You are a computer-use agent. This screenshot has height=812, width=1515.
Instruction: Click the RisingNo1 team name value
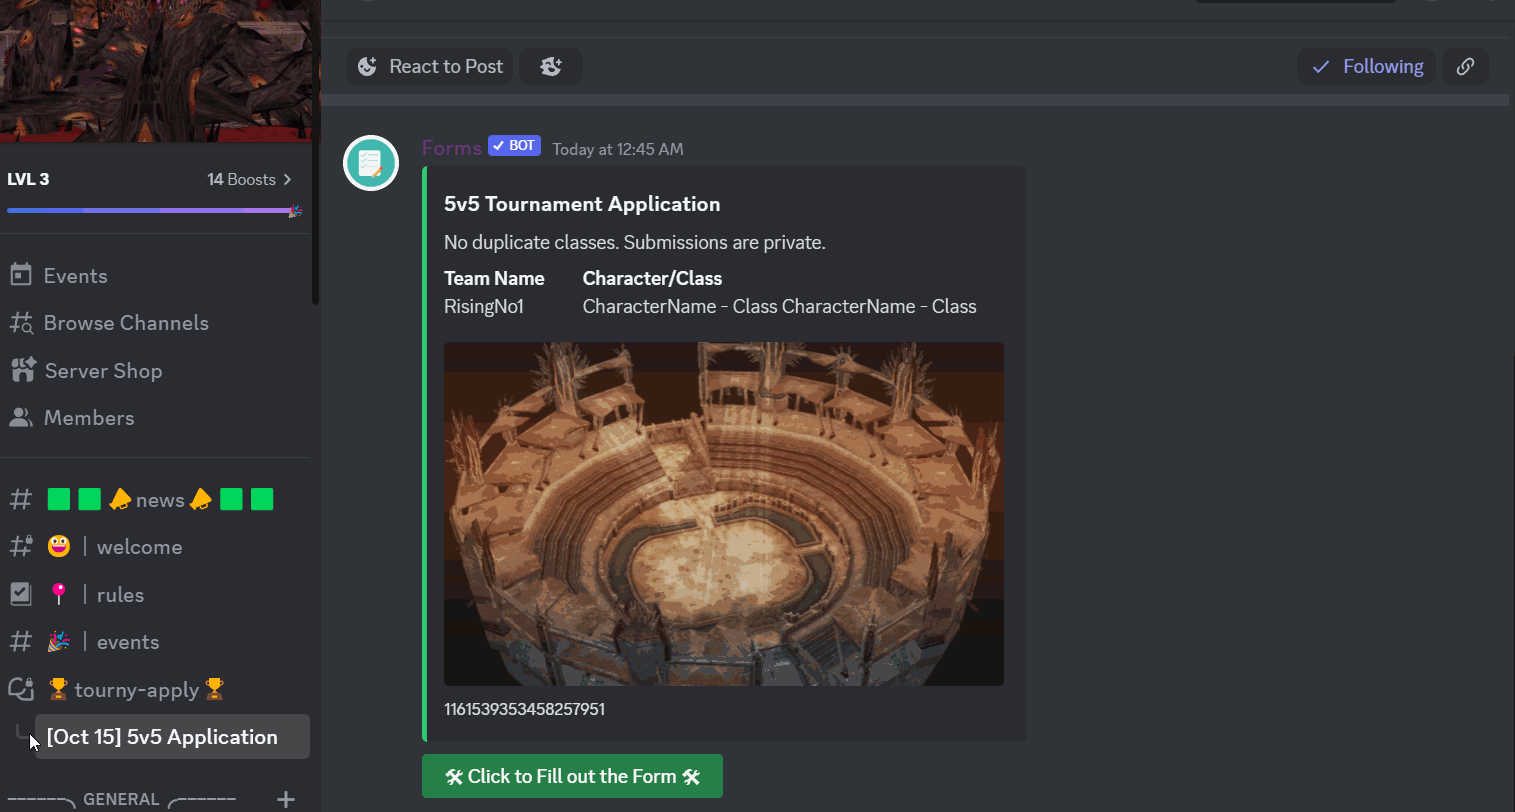click(x=484, y=306)
